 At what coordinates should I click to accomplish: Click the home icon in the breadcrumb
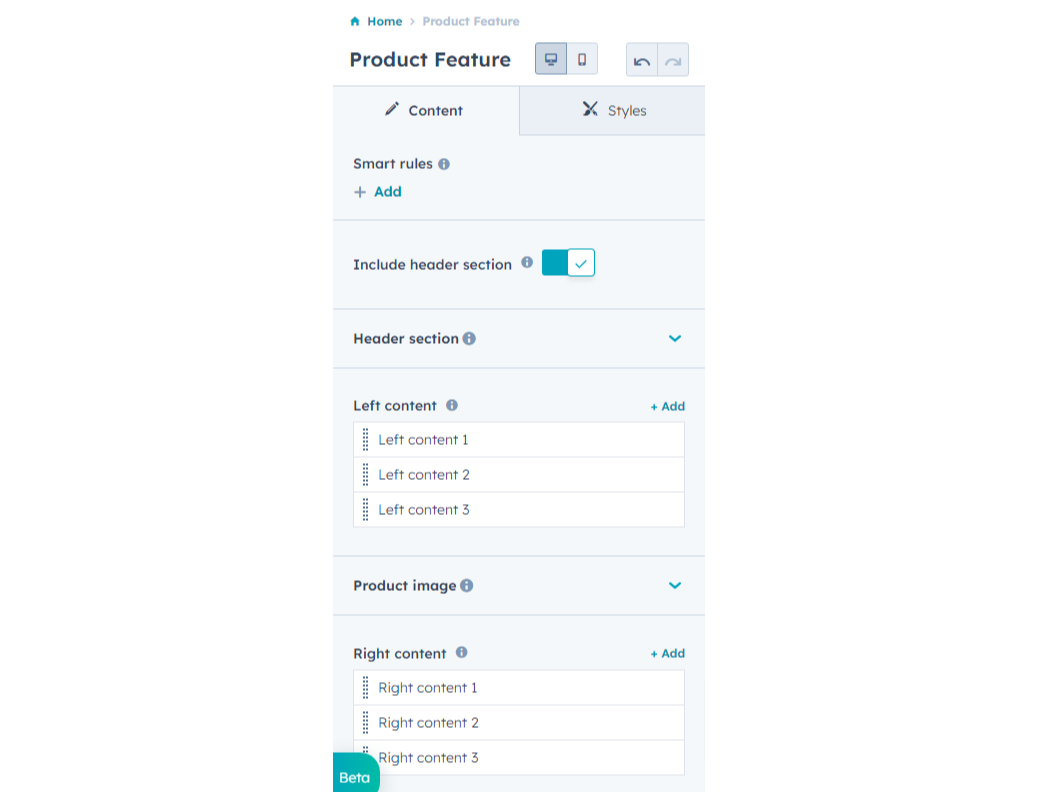[x=354, y=21]
